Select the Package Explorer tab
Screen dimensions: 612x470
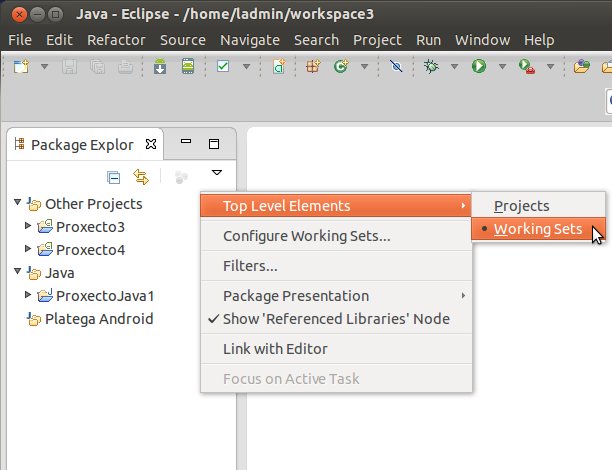click(x=82, y=145)
